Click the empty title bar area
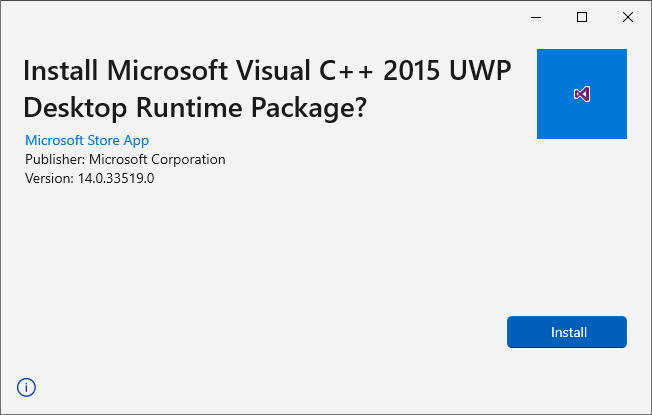The height and width of the screenshot is (415, 652). tap(250, 17)
